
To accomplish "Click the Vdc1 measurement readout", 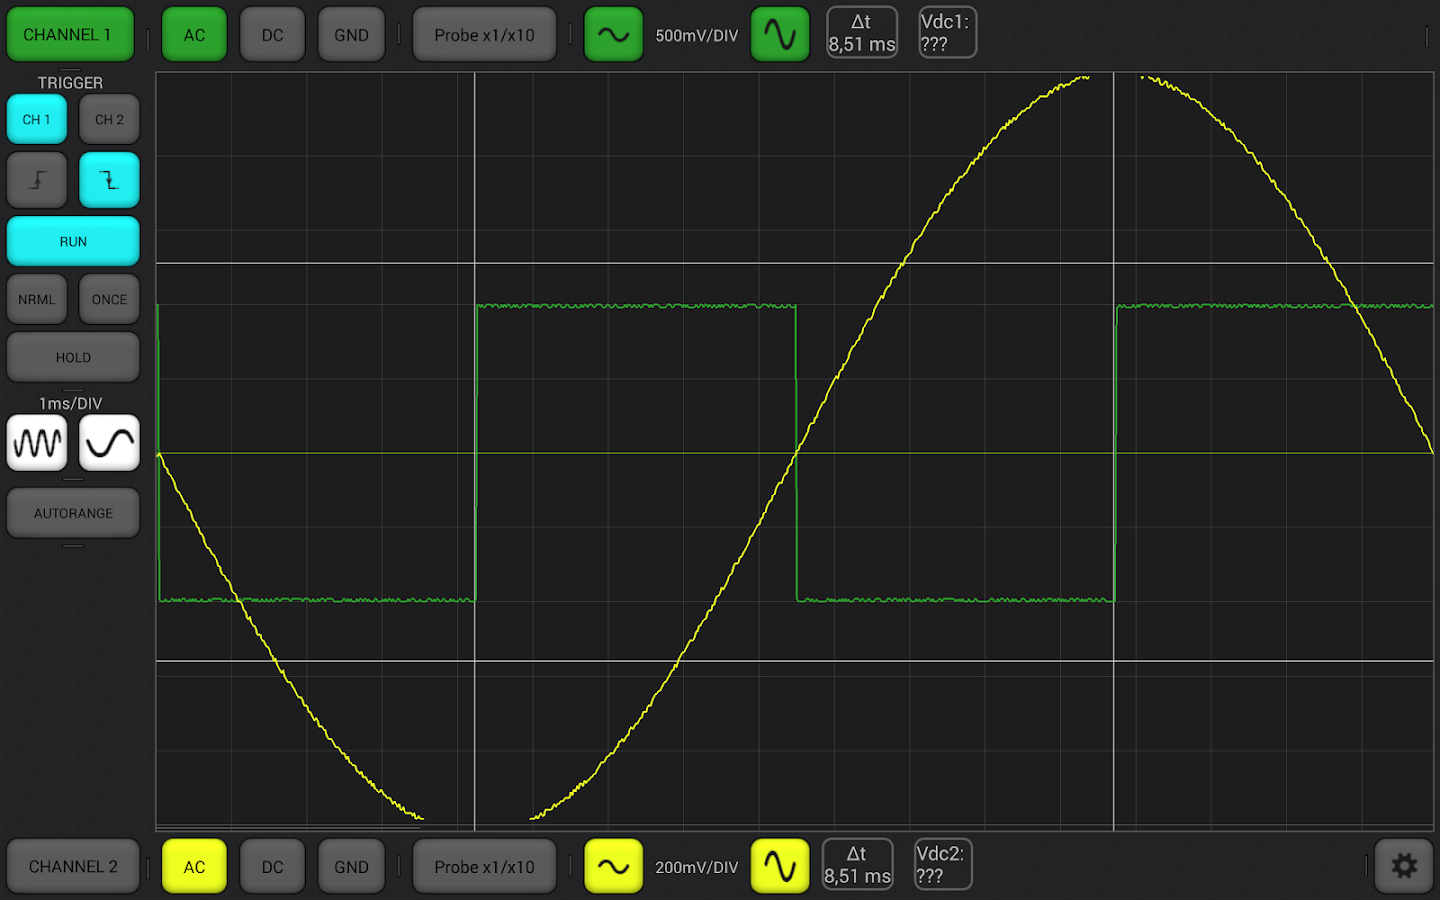I will coord(946,32).
